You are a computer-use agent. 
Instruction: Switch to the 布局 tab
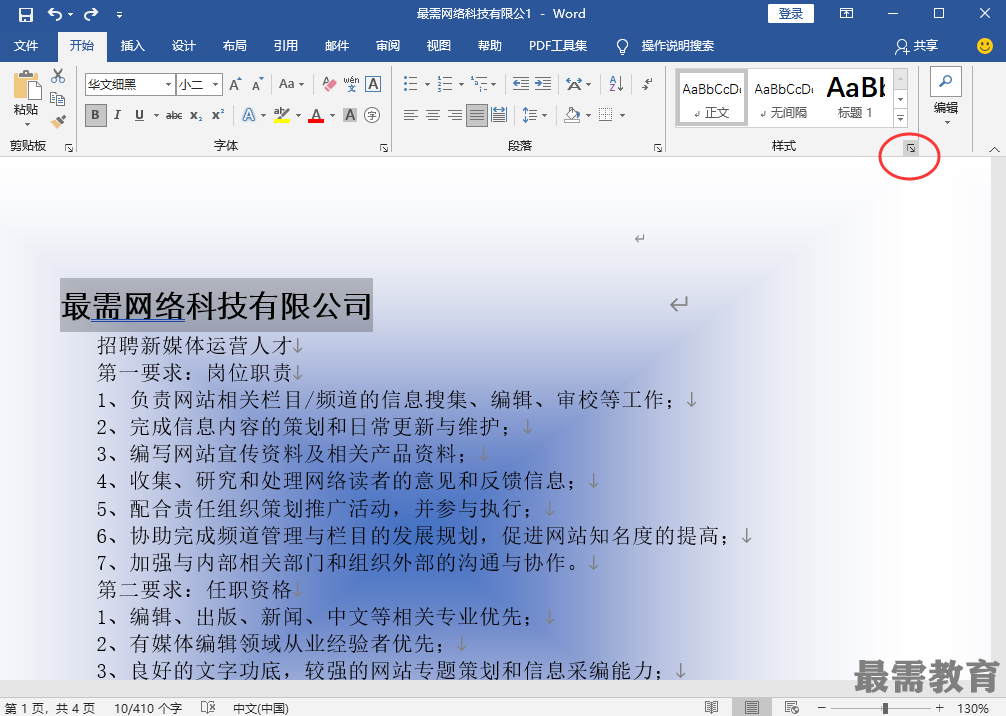coord(235,46)
